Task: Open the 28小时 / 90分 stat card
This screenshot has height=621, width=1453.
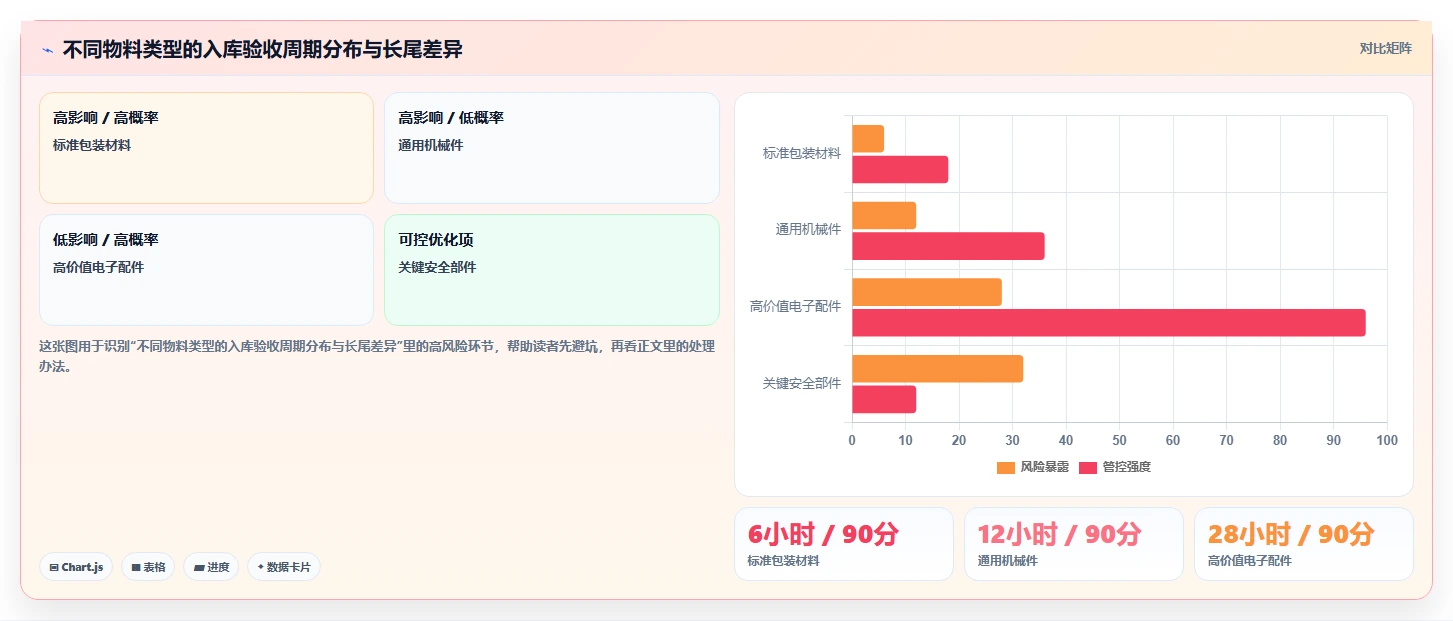Action: pyautogui.click(x=1304, y=544)
